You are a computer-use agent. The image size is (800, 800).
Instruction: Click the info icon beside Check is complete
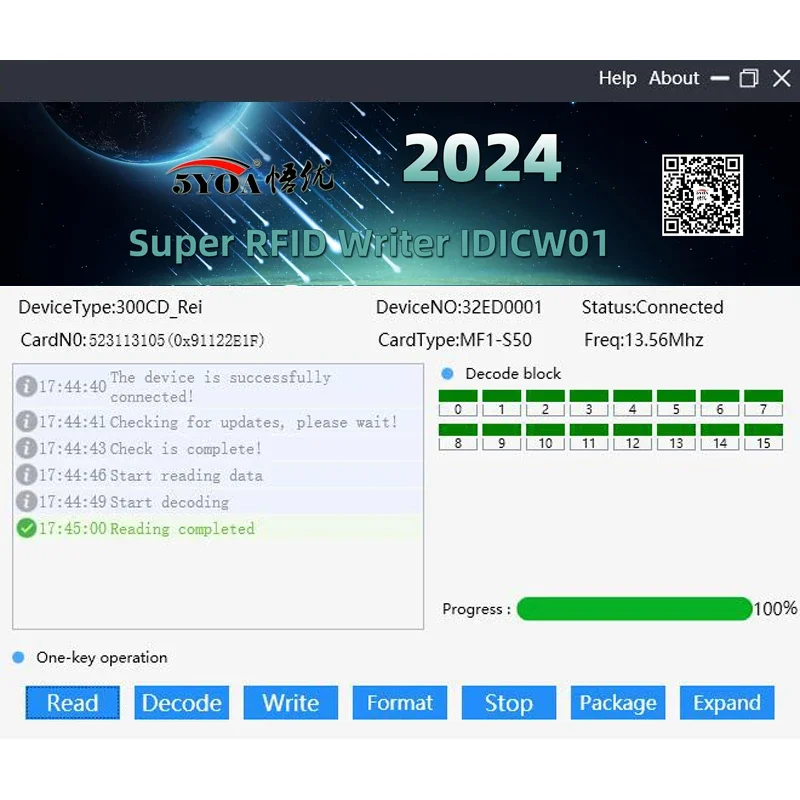[27, 449]
